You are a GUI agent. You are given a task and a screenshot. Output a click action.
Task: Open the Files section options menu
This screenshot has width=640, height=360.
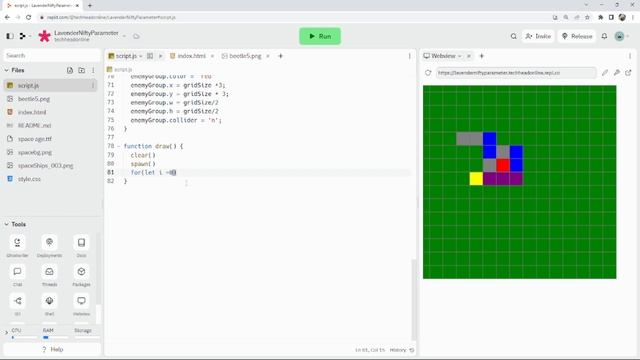tap(93, 70)
